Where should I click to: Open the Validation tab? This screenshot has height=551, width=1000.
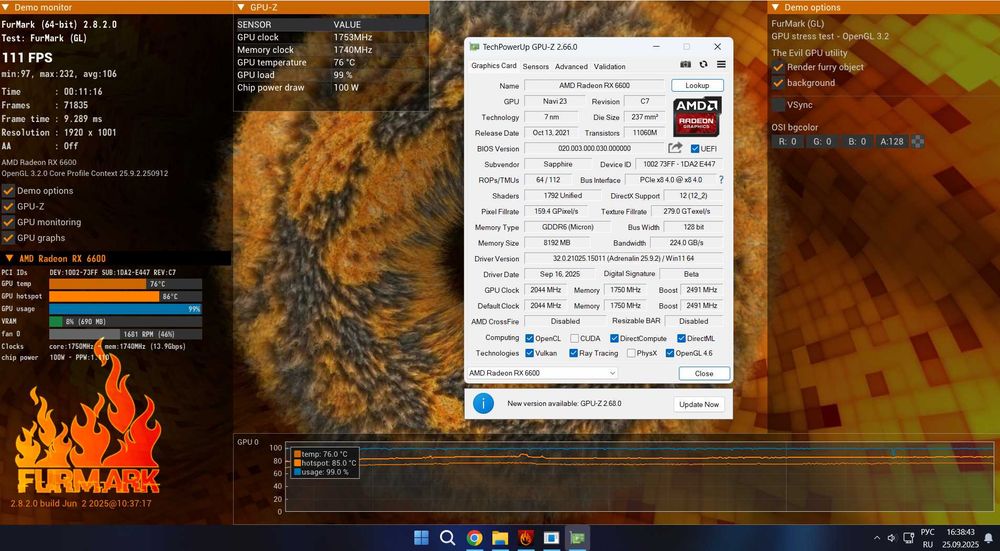(x=610, y=66)
